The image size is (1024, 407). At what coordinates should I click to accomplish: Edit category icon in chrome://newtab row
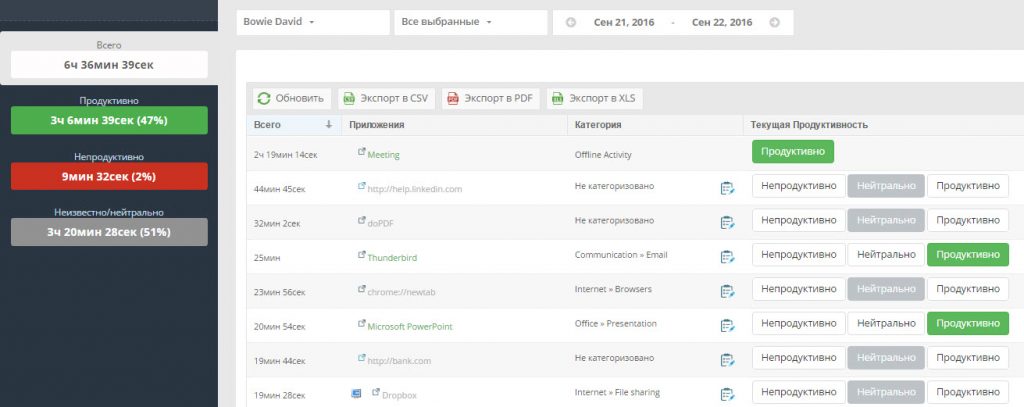pos(727,291)
